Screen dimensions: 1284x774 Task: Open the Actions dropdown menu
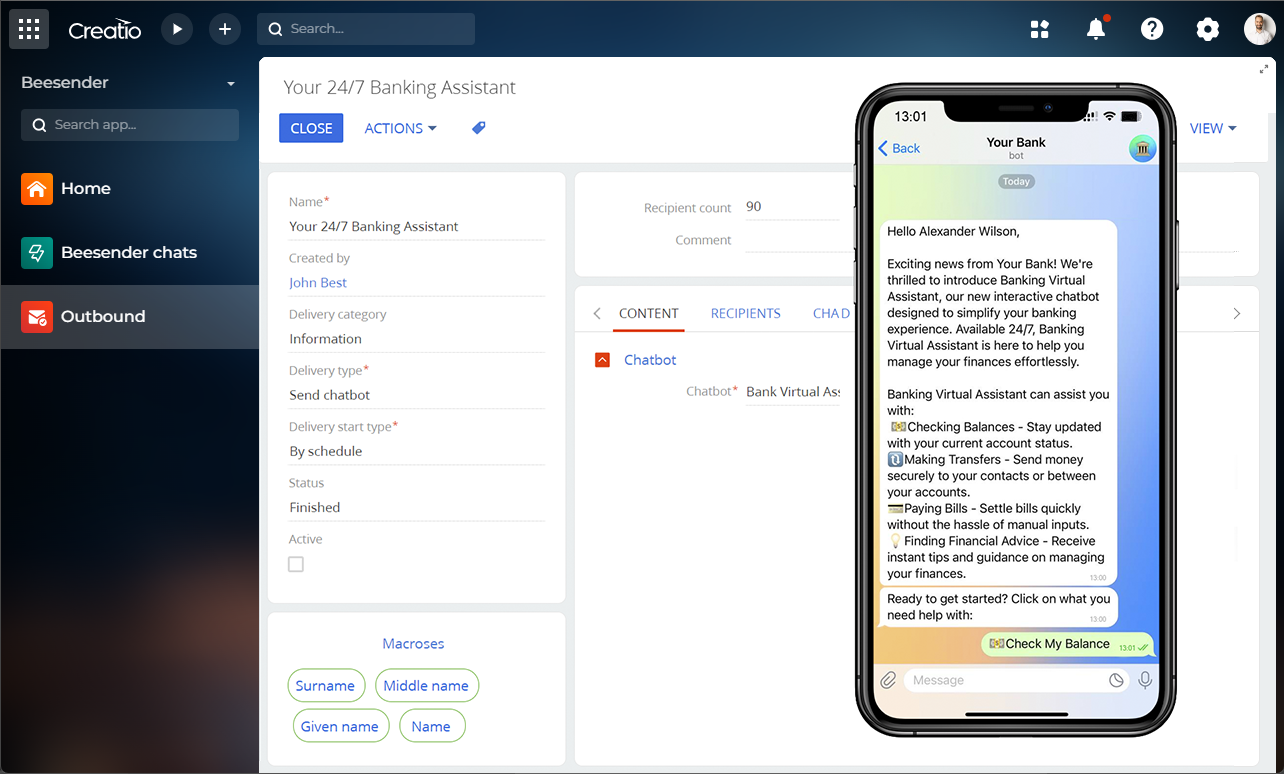click(x=400, y=128)
